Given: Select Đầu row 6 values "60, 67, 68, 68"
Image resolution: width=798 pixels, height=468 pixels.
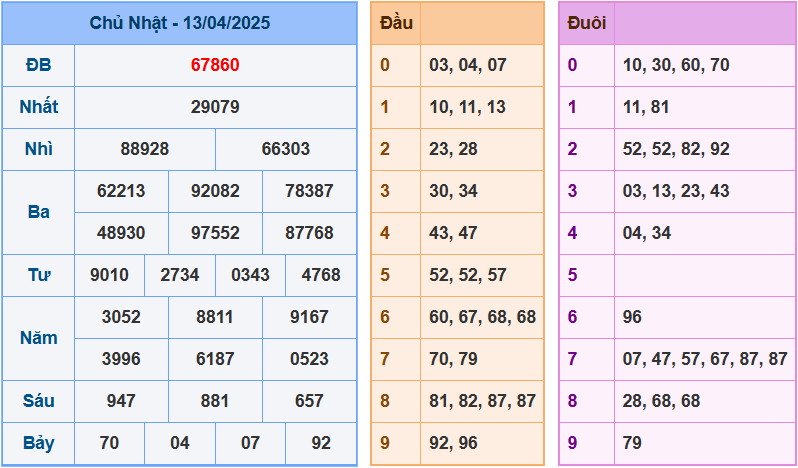Looking at the screenshot, I should click(x=482, y=317).
